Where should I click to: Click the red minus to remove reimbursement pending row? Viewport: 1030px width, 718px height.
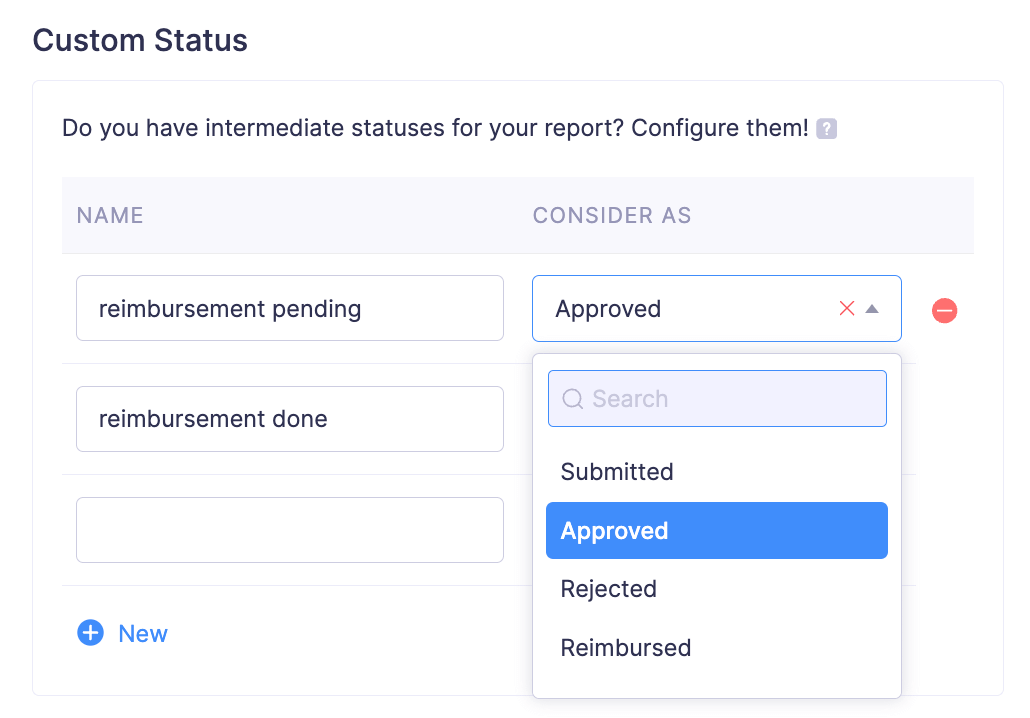coord(944,310)
